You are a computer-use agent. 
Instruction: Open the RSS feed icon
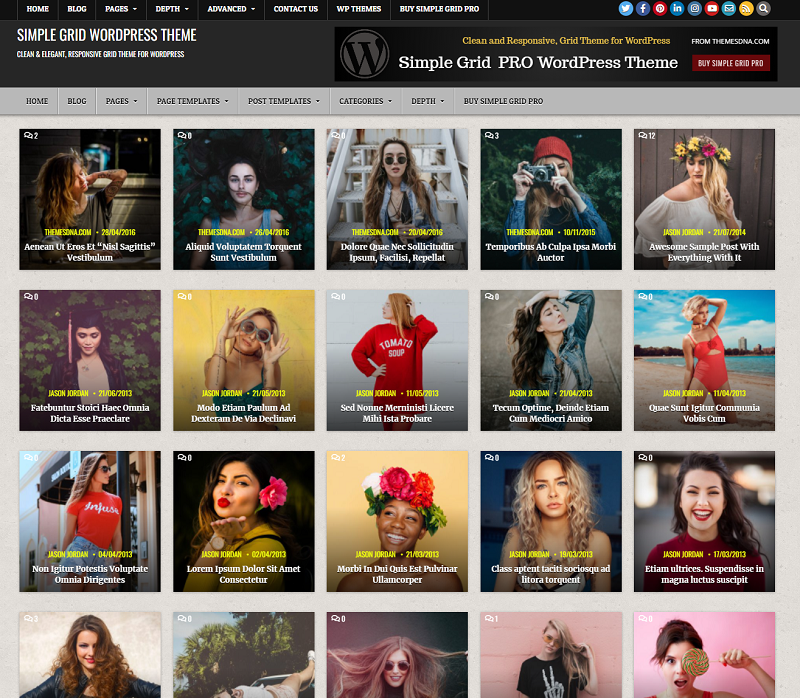click(746, 8)
